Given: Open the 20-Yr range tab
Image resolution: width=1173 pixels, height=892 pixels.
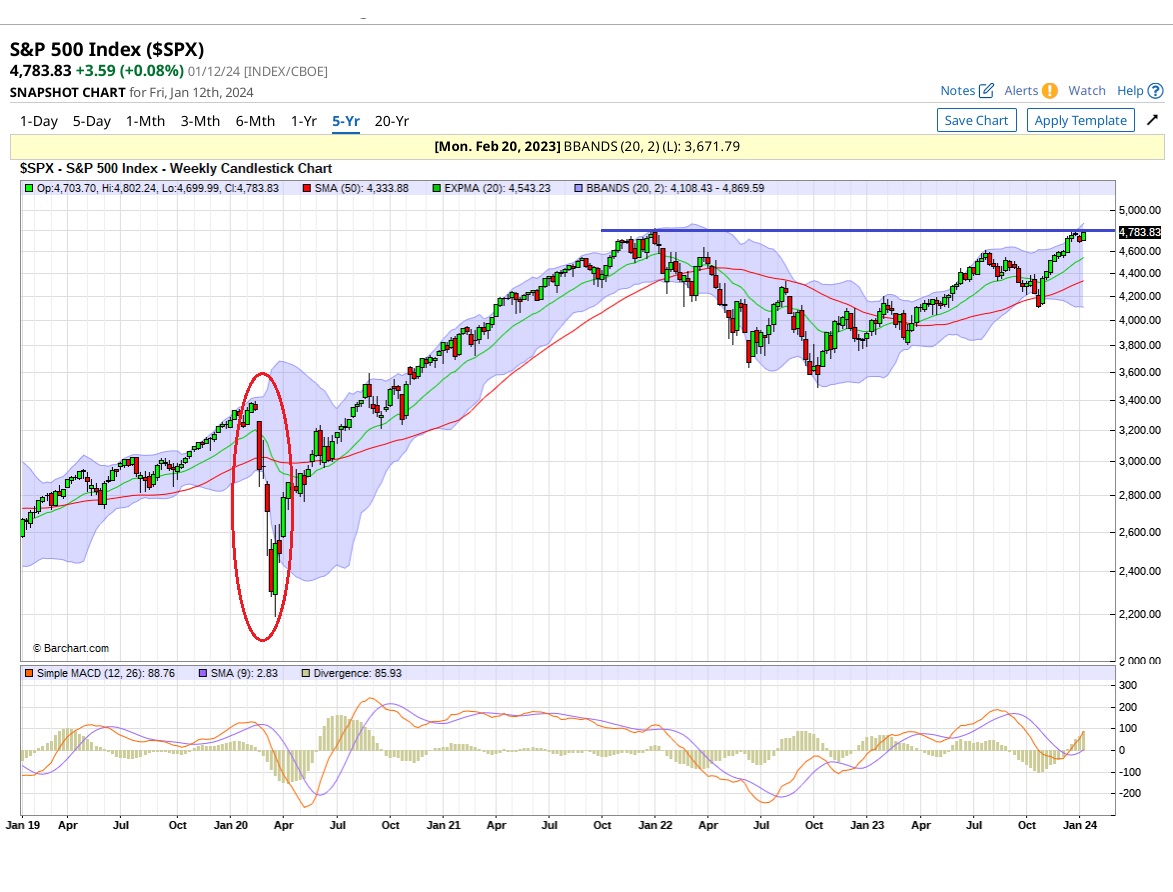Looking at the screenshot, I should pos(391,120).
